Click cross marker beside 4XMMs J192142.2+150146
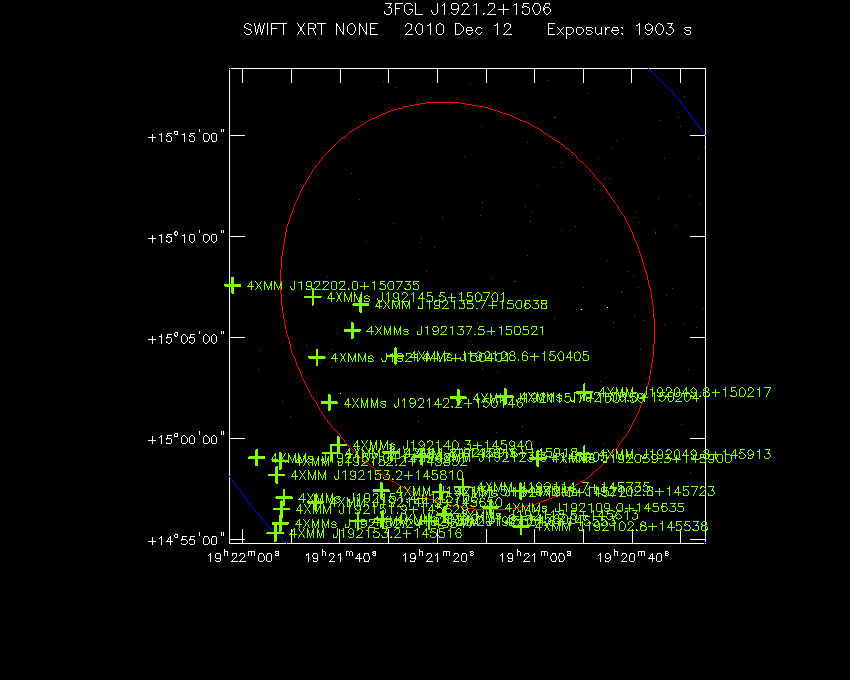 (x=329, y=402)
